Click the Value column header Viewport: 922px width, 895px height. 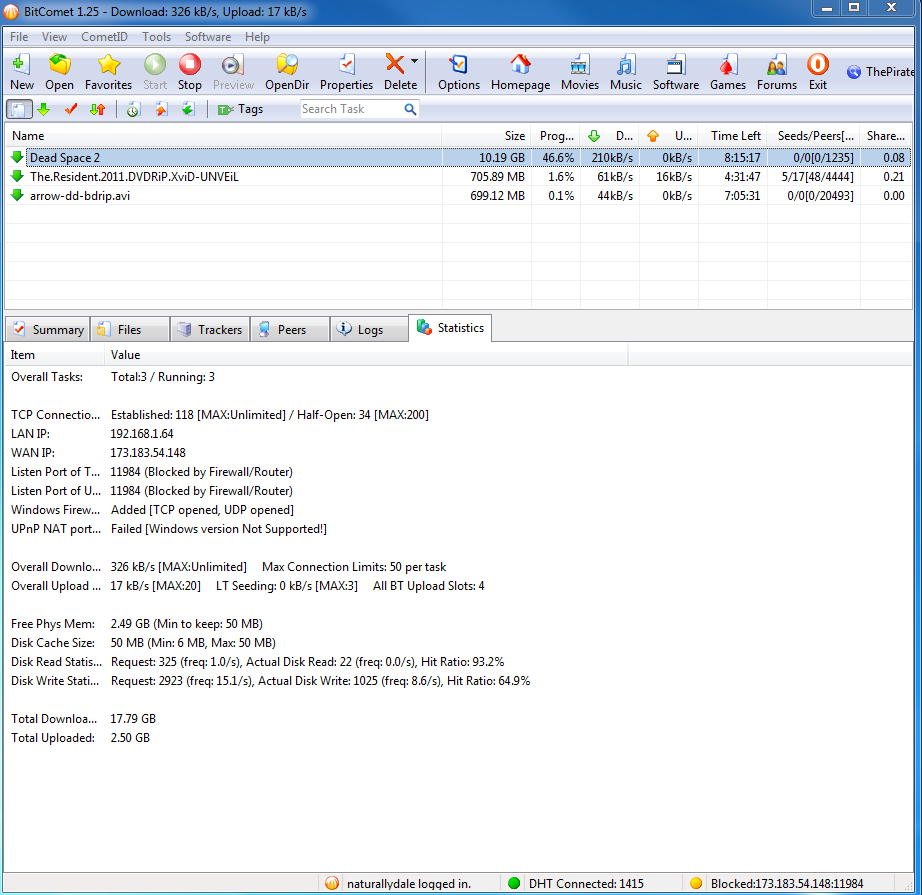click(x=366, y=355)
